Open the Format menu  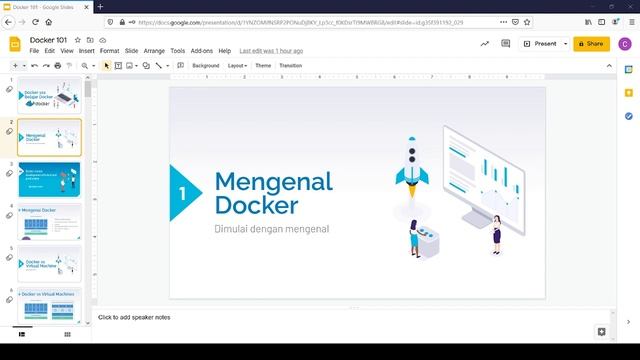(109, 51)
